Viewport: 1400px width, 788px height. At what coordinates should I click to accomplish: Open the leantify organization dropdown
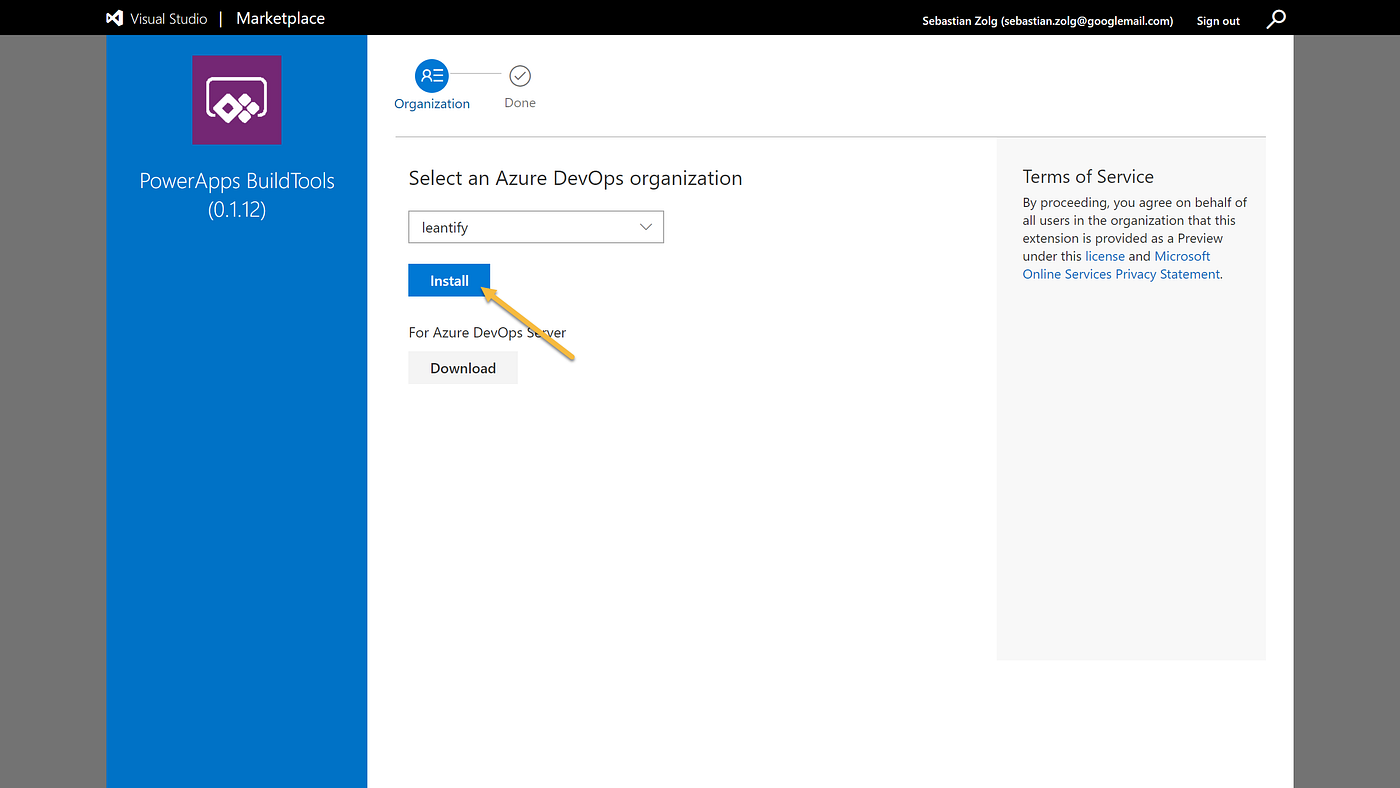click(x=536, y=227)
